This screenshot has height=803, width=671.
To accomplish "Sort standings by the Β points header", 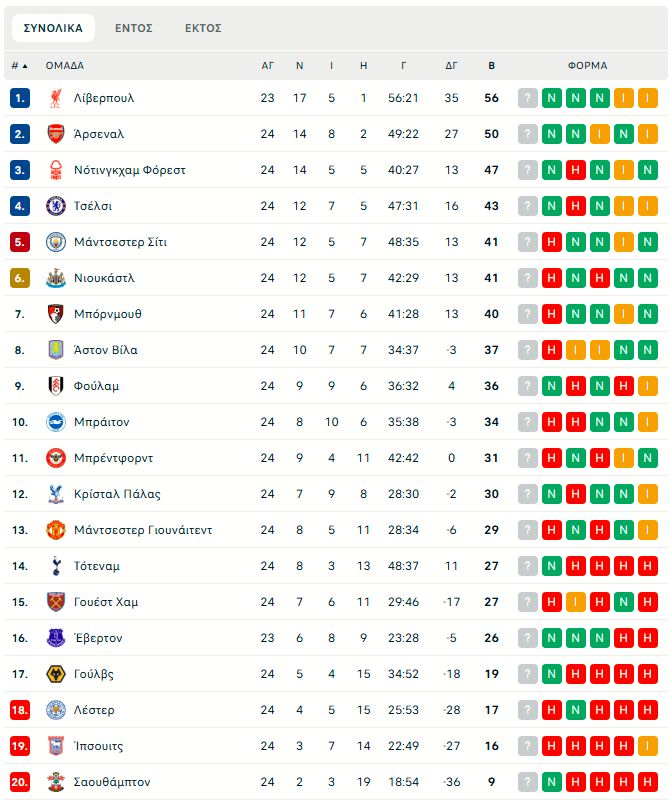I will 491,66.
